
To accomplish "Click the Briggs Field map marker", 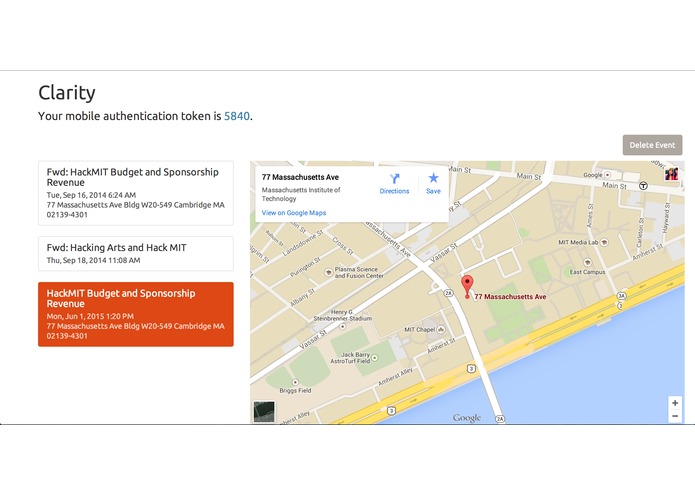I will pyautogui.click(x=295, y=382).
